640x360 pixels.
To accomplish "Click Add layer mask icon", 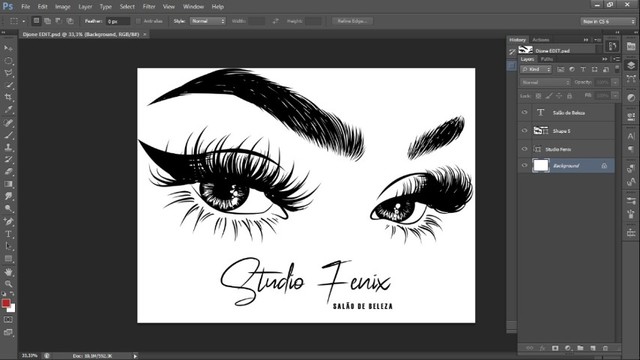I will [555, 348].
